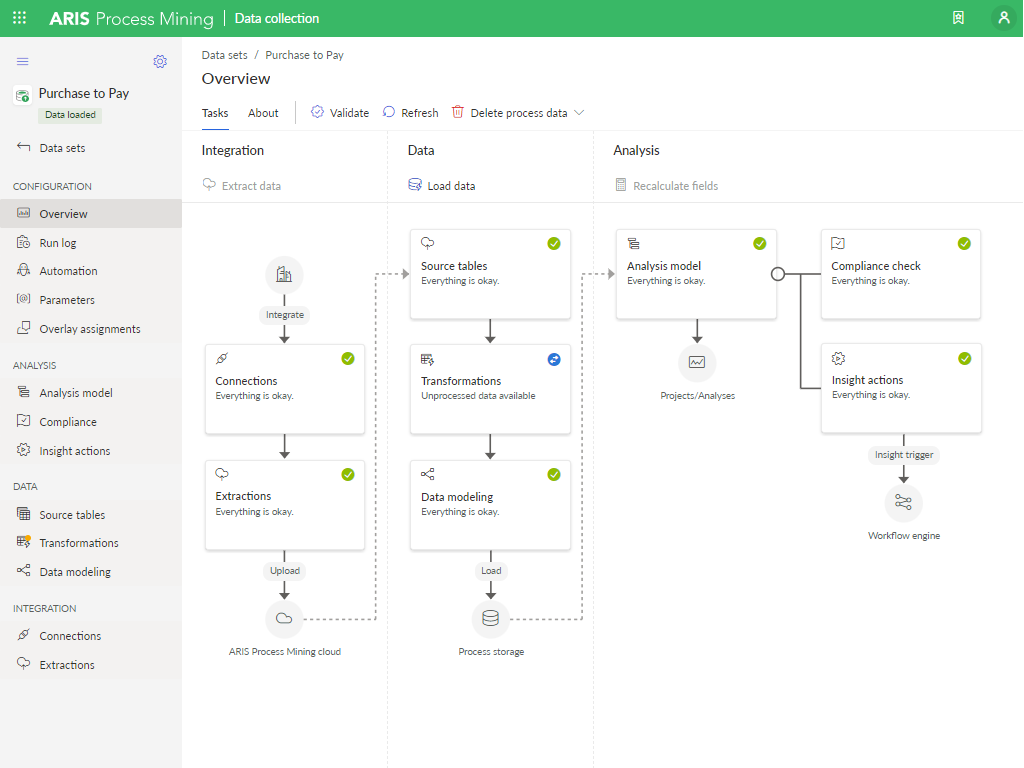Click the Refresh button text
Image resolution: width=1024 pixels, height=768 pixels.
pos(420,113)
